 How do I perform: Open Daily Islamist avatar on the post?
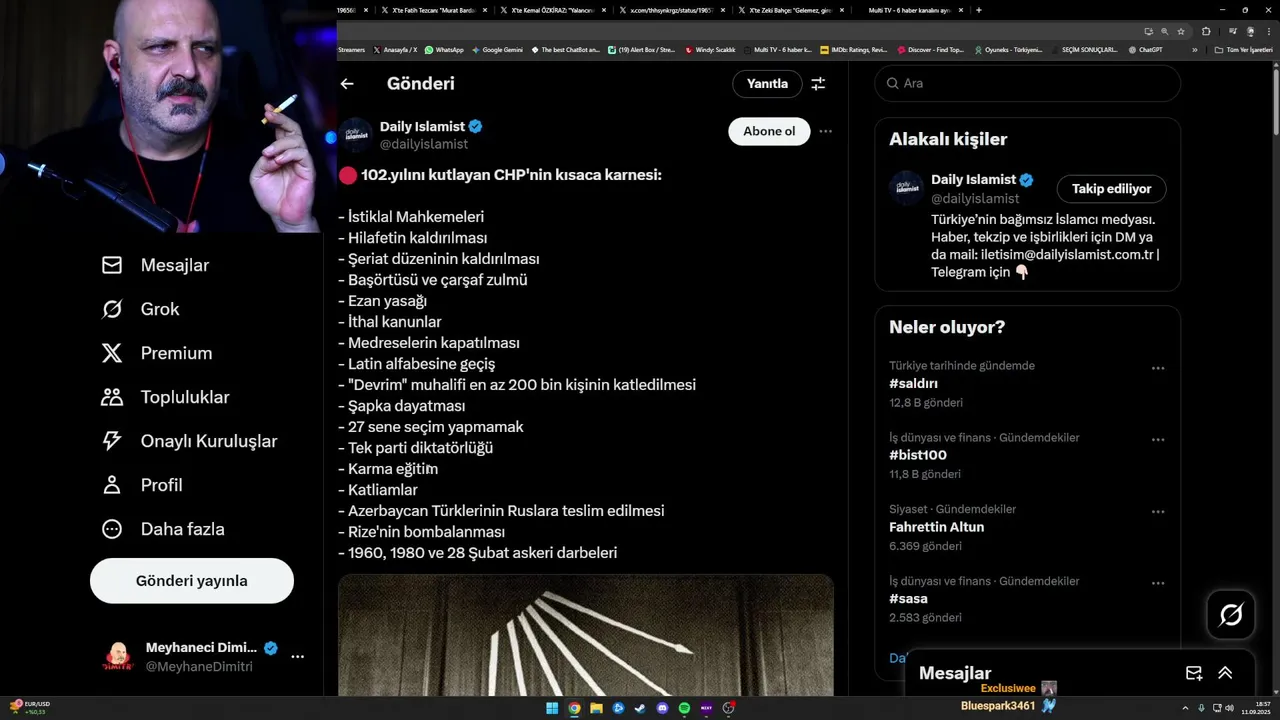point(356,135)
